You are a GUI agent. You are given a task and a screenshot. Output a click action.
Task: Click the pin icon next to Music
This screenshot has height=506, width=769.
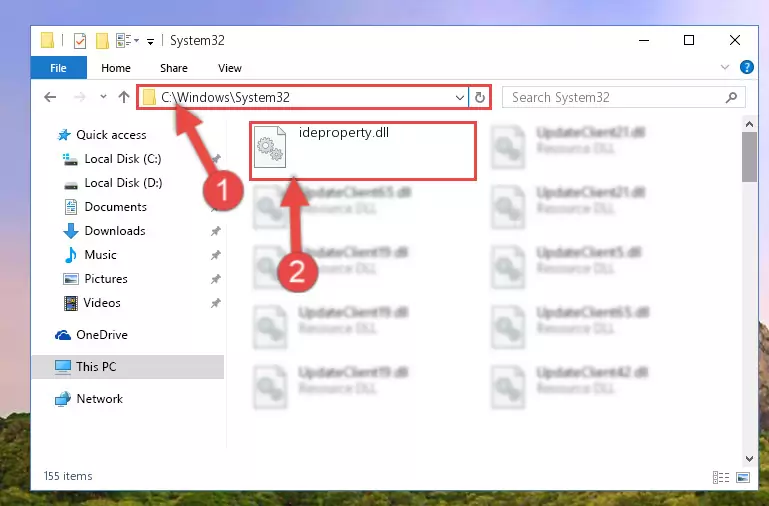point(215,255)
